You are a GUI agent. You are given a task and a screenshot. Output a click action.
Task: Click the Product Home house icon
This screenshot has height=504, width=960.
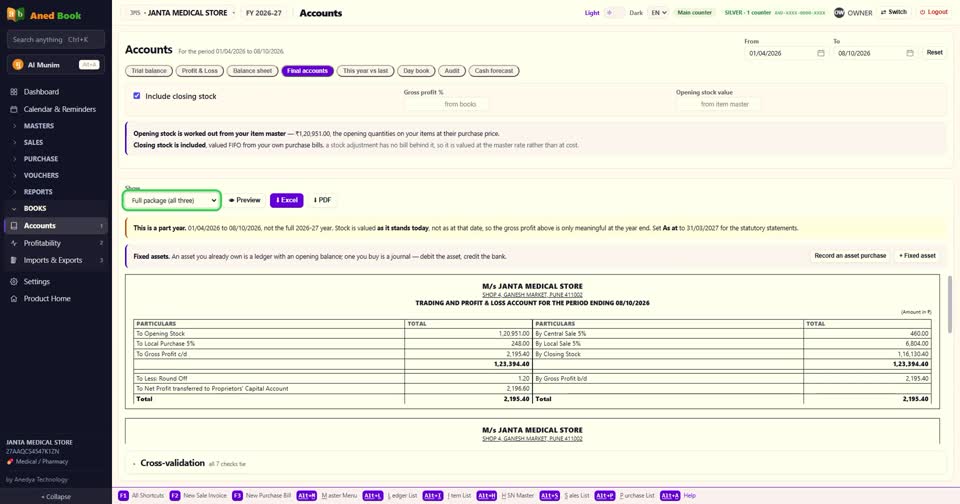point(13,299)
